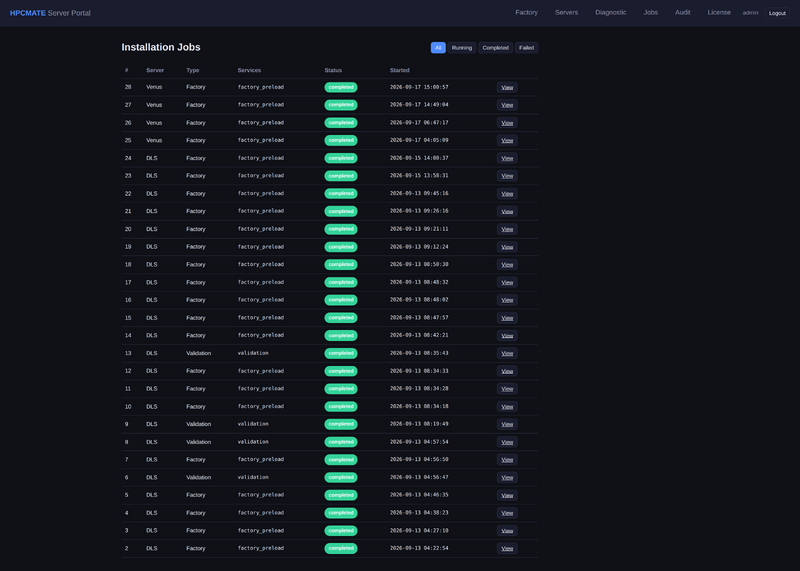Viewport: 800px width, 571px height.
Task: Click the validation service text in job 6
Action: point(253,478)
